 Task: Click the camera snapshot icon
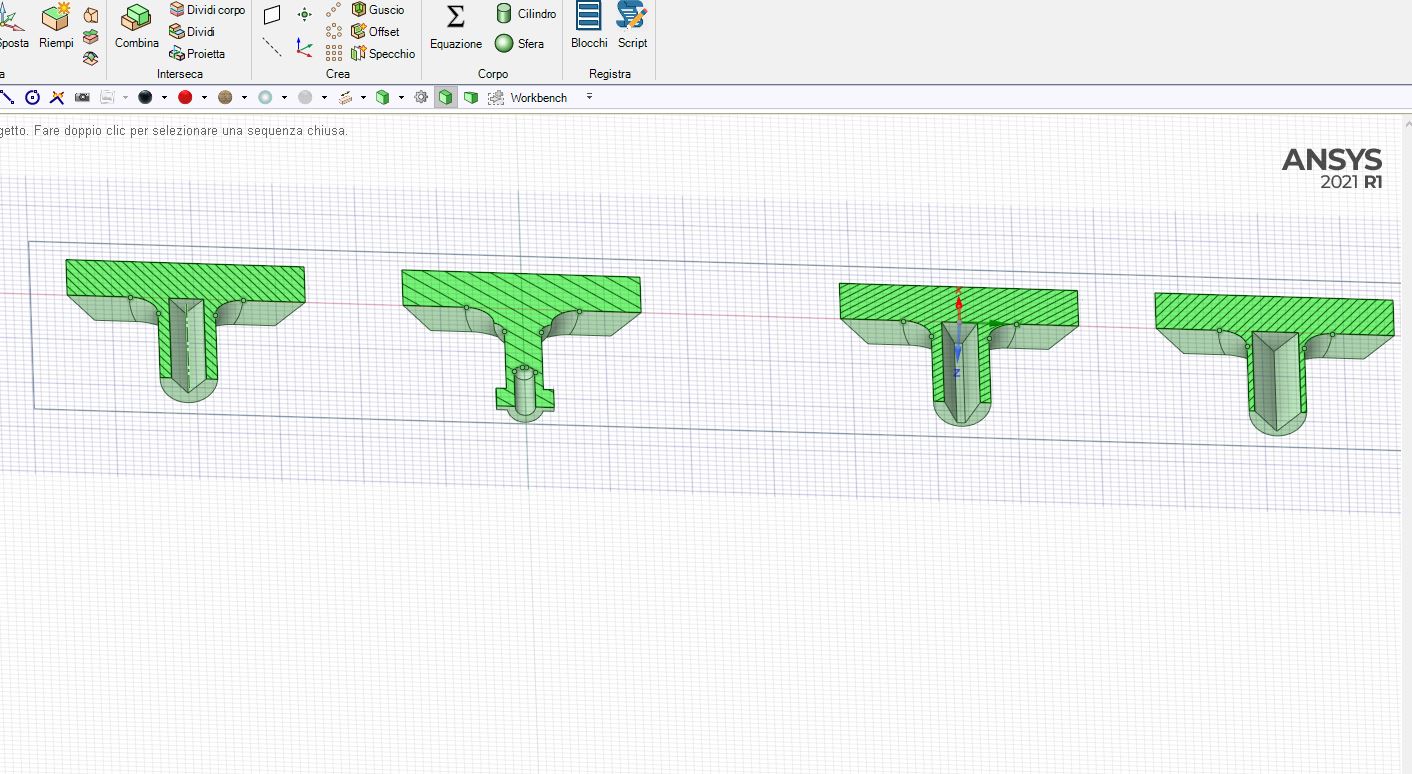click(82, 97)
